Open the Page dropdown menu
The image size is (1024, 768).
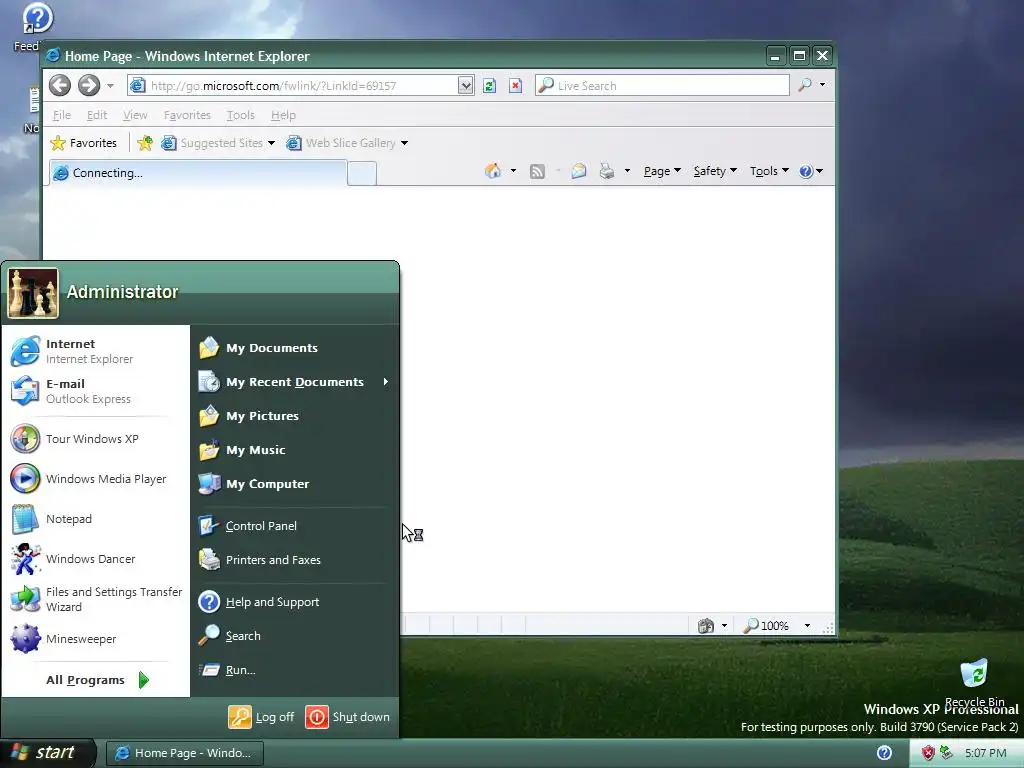point(662,171)
